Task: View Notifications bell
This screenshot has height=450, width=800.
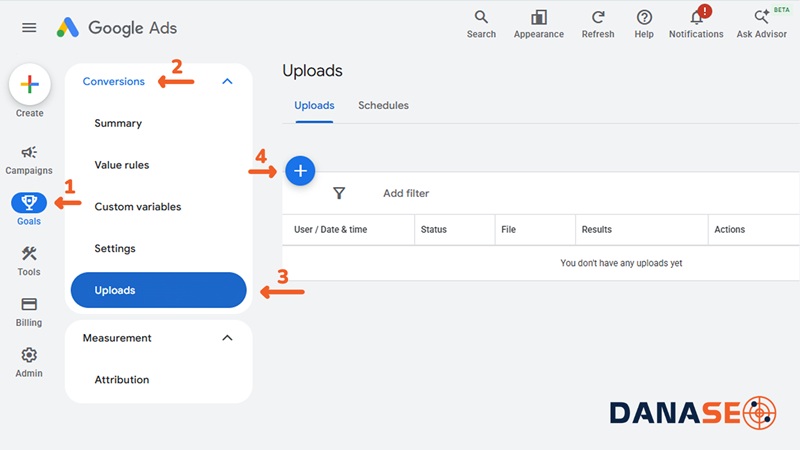Action: click(696, 24)
